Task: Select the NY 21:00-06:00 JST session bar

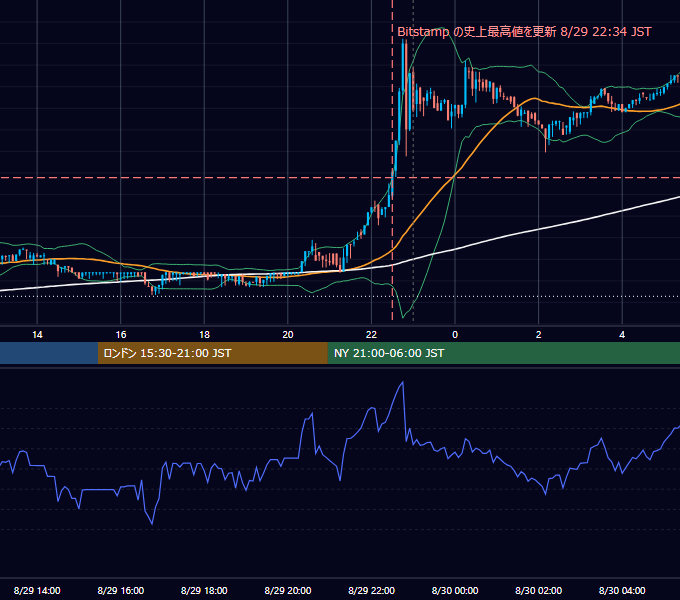Action: coord(503,353)
